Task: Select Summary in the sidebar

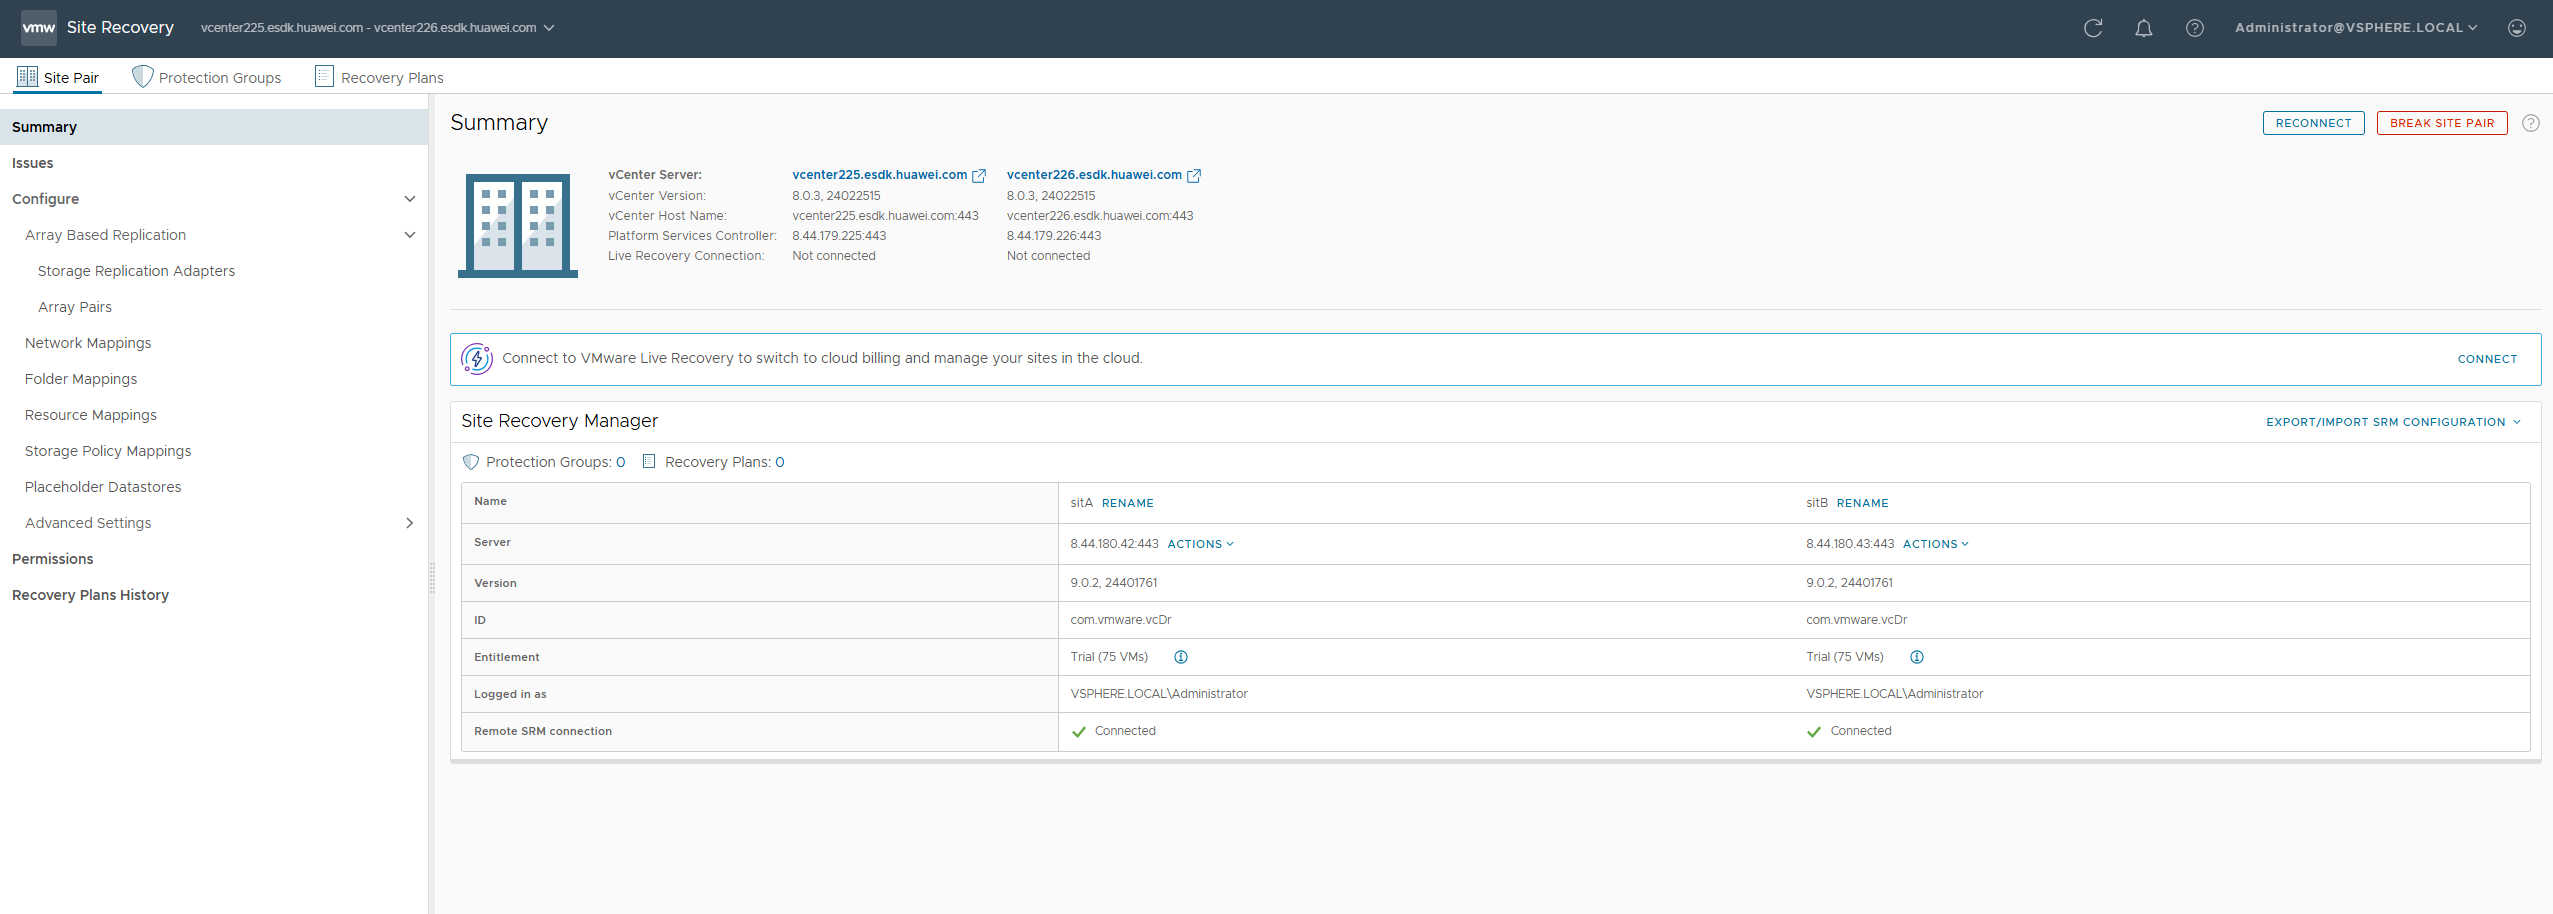Action: pyautogui.click(x=214, y=127)
